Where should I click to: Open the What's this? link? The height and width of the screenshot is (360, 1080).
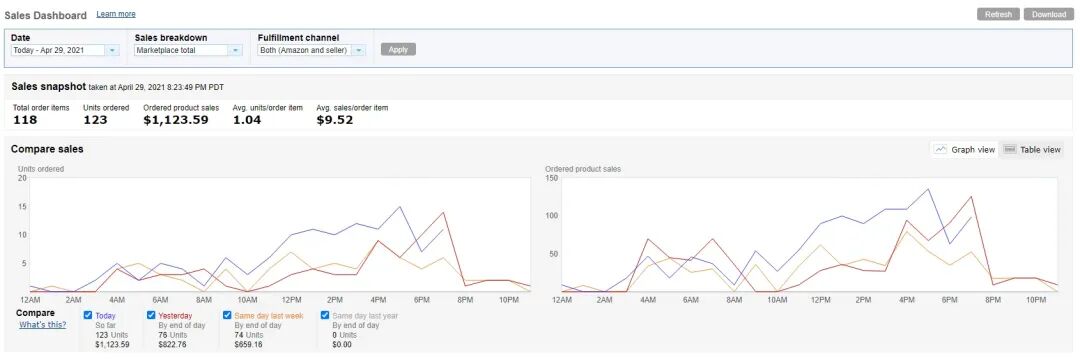tap(43, 324)
